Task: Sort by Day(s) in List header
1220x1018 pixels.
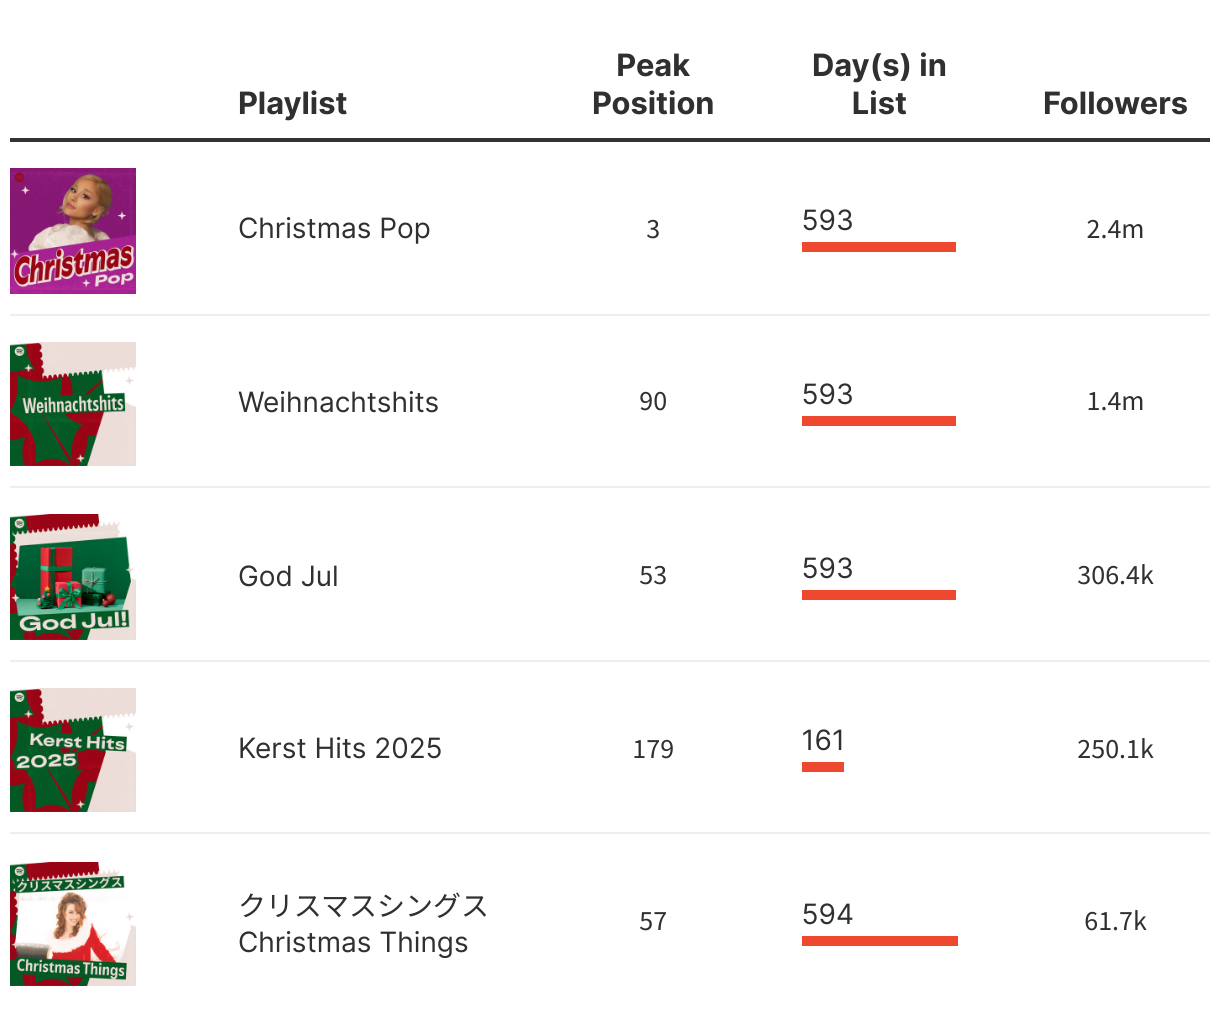Action: (878, 84)
